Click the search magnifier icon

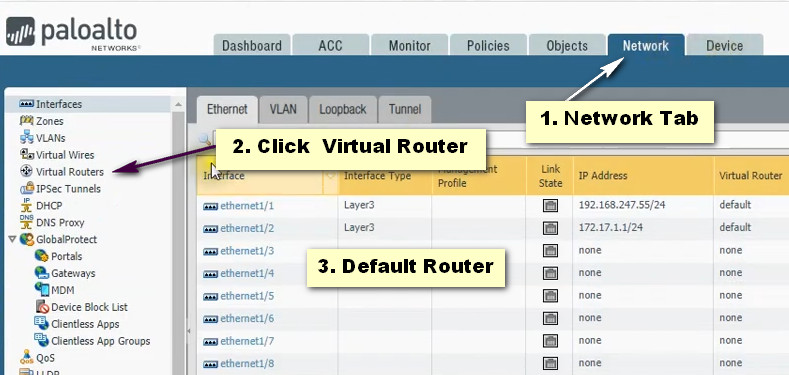tap(205, 139)
